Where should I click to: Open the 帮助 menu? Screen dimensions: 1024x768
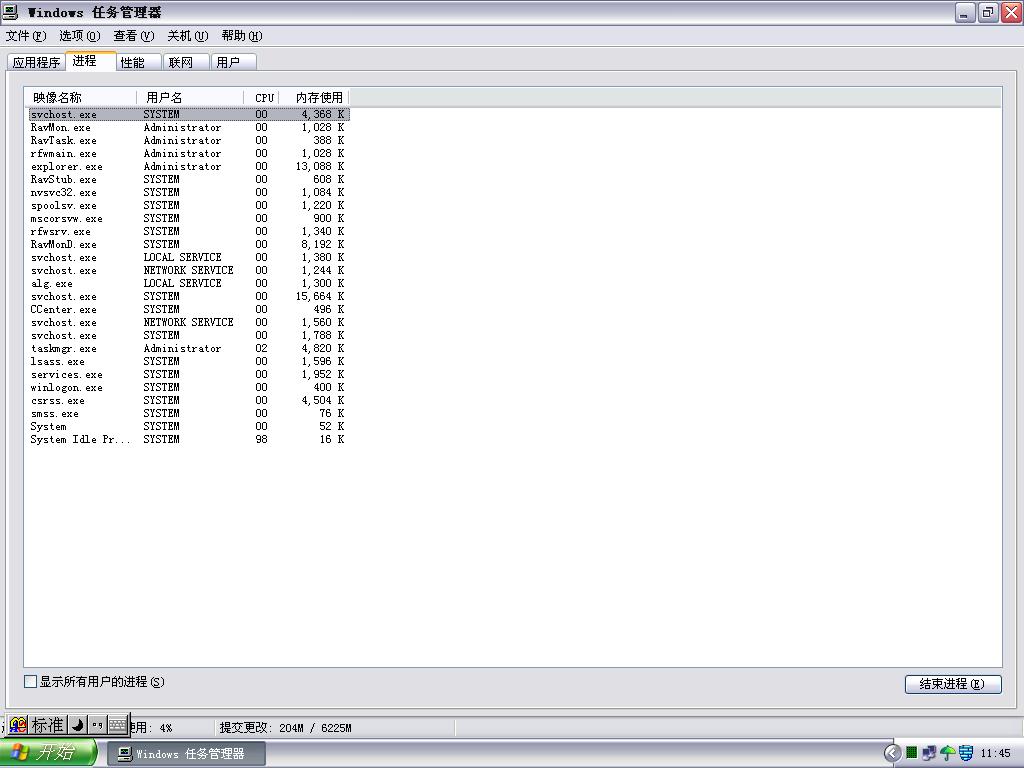coord(242,36)
